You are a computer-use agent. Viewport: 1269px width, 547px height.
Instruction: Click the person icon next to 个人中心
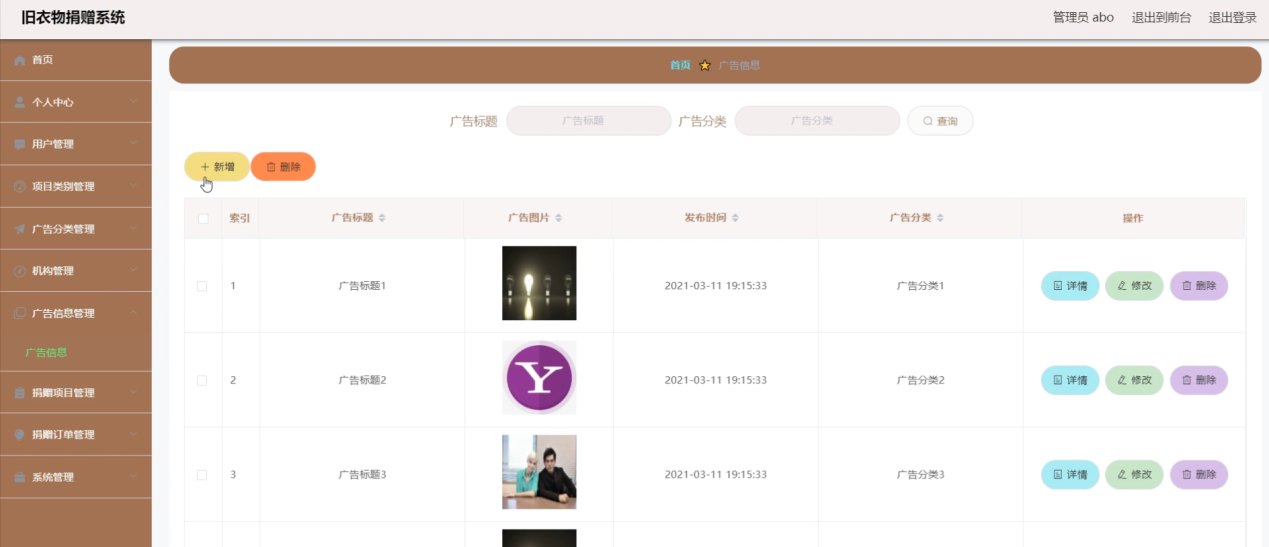pos(20,102)
